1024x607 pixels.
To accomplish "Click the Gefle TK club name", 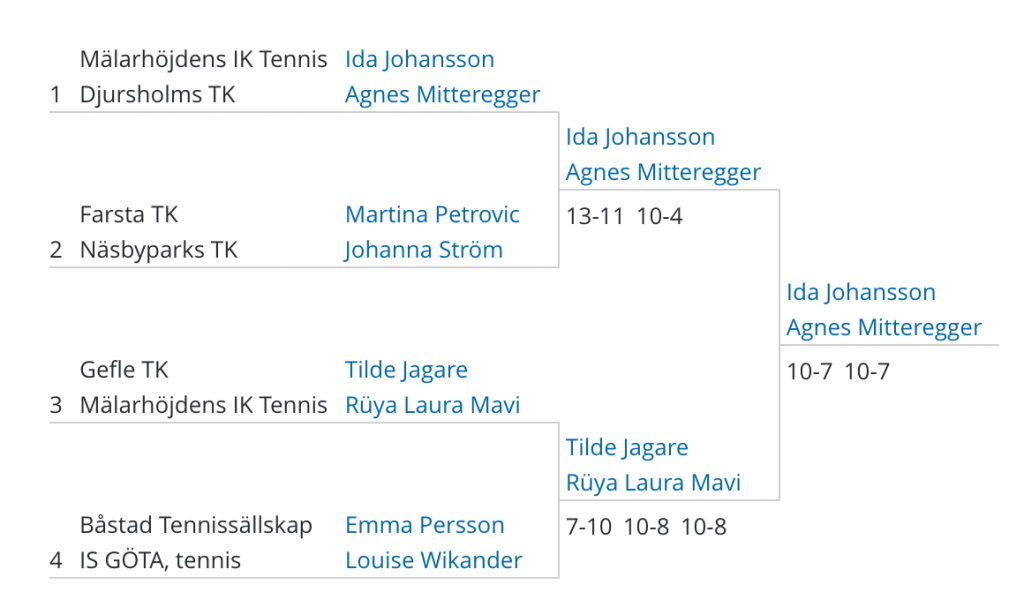I will (x=123, y=370).
